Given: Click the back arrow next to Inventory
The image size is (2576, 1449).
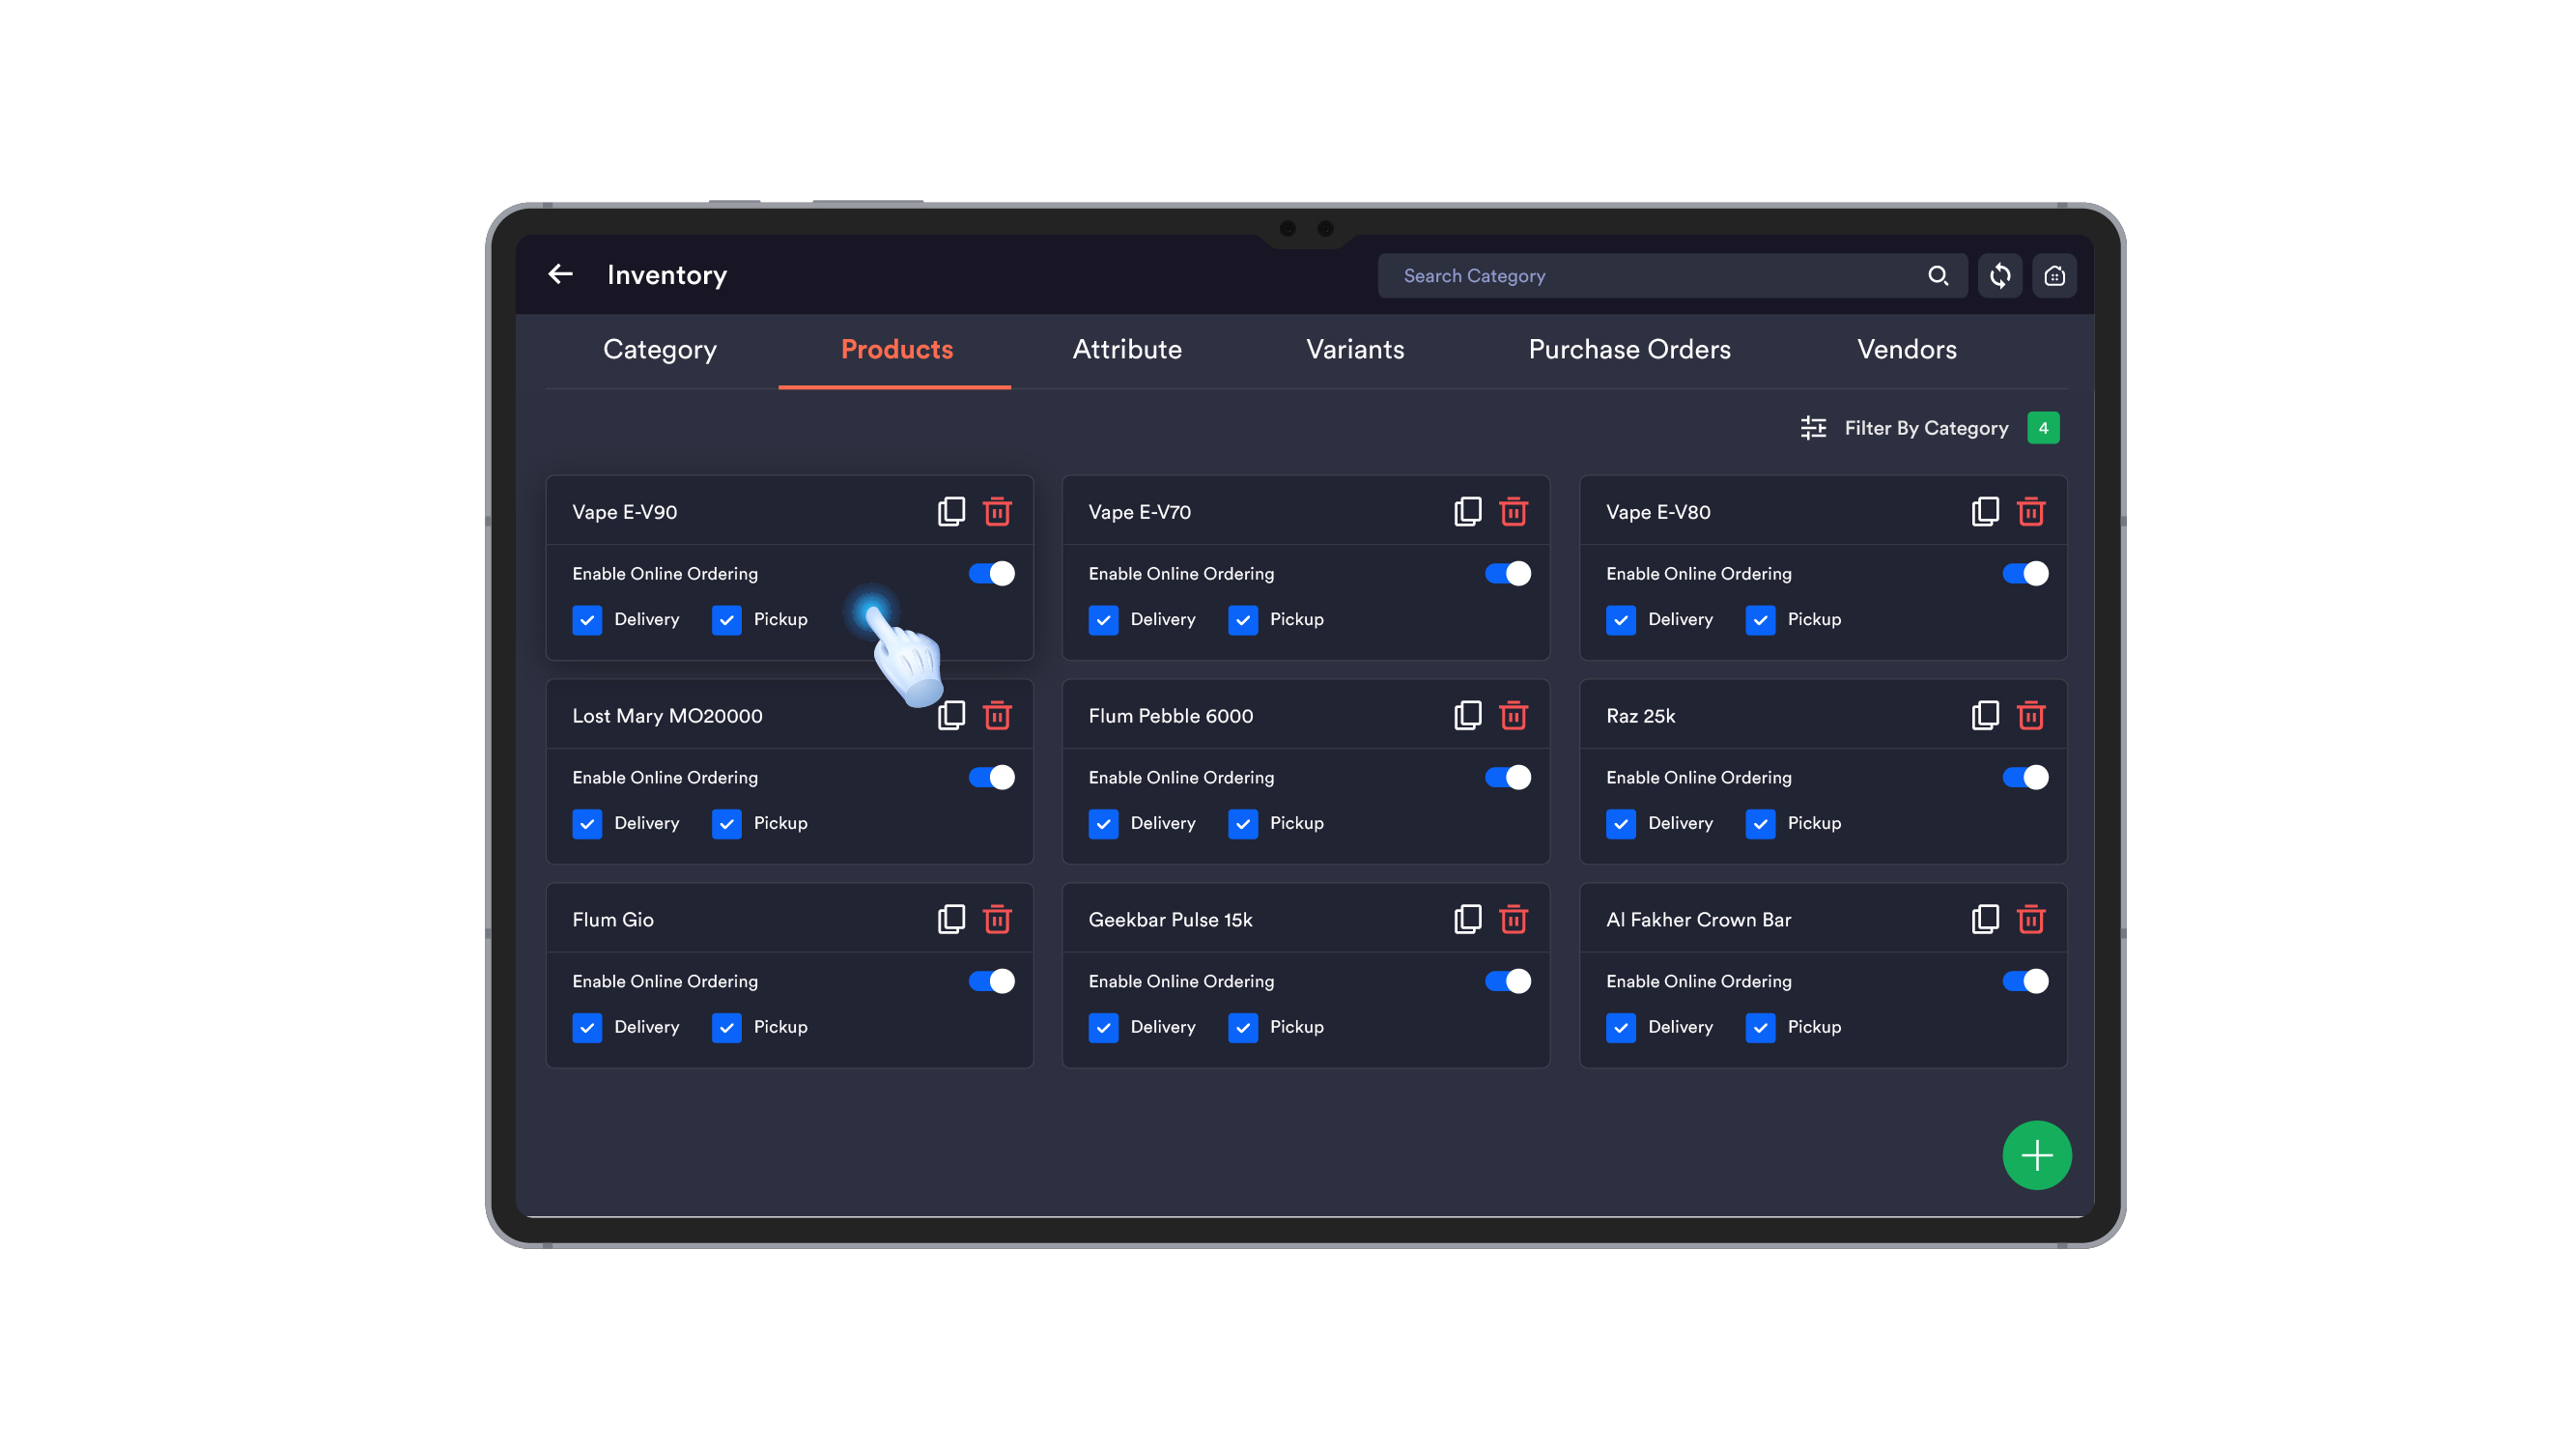Looking at the screenshot, I should click(x=560, y=274).
